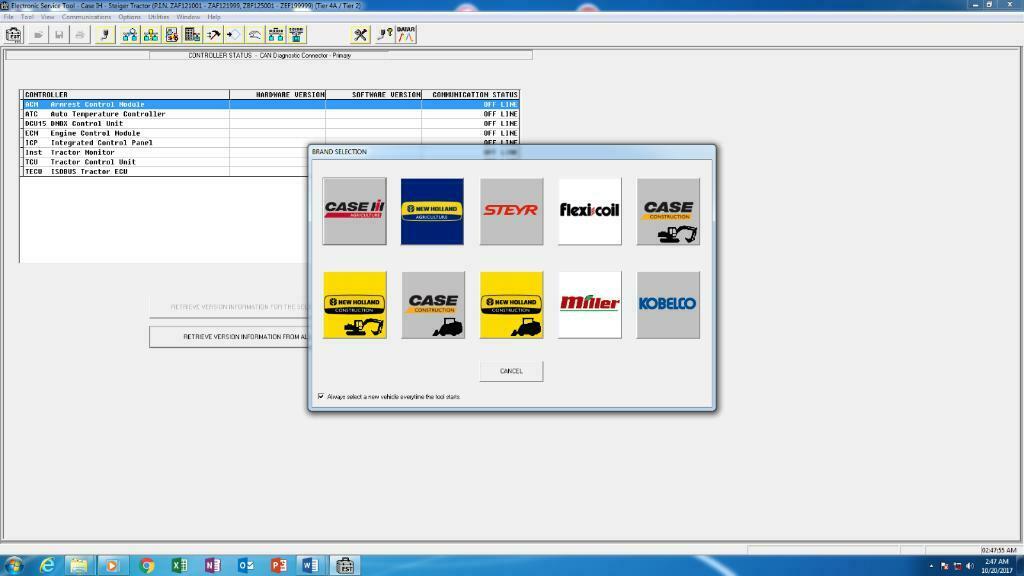Click the floppy disk save icon
Viewport: 1024px width, 576px height.
pos(59,35)
